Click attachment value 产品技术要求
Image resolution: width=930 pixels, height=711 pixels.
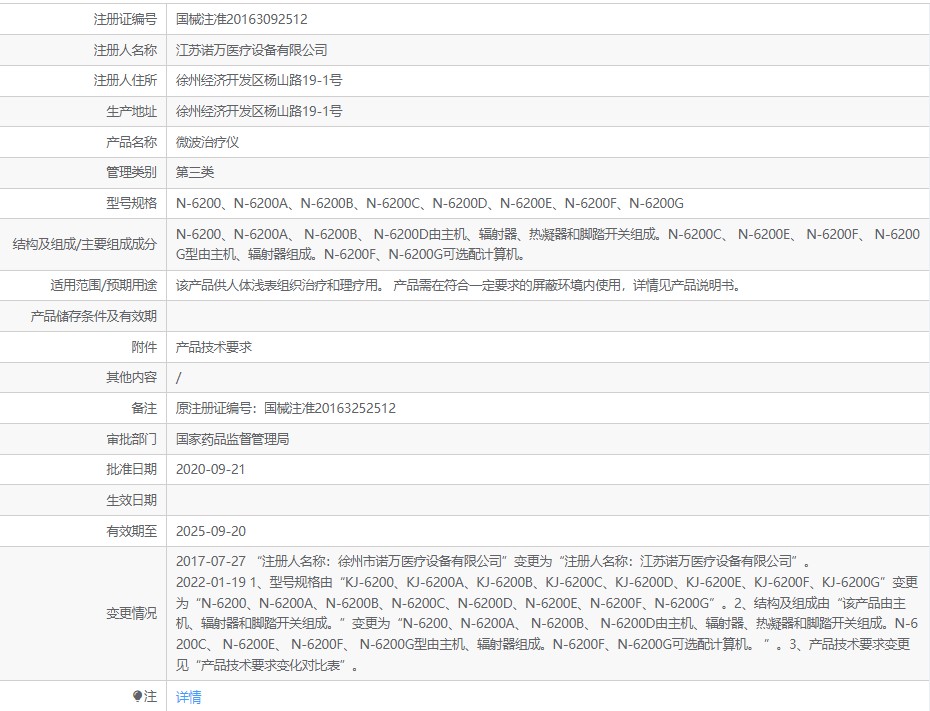coord(214,347)
